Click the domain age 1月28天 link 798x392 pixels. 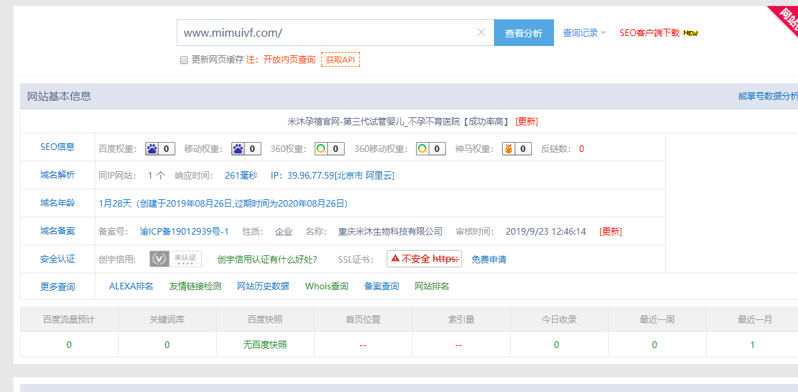click(x=223, y=204)
